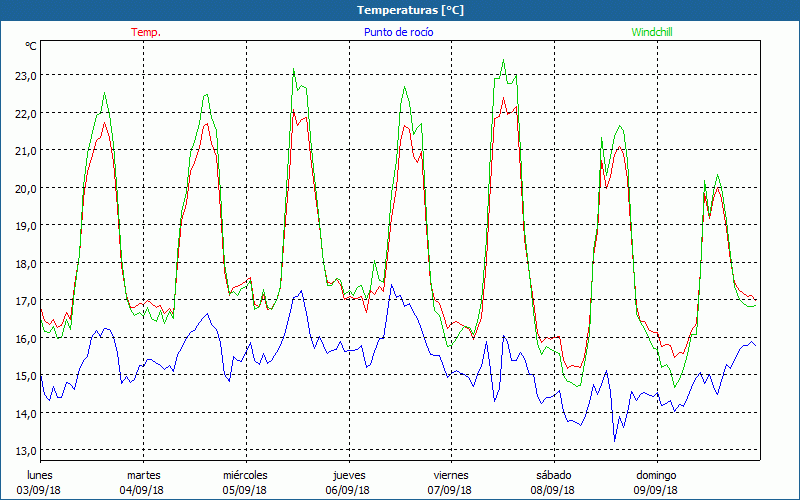Select the green 'Windchill' legend label
The width and height of the screenshot is (800, 500).
tap(652, 32)
